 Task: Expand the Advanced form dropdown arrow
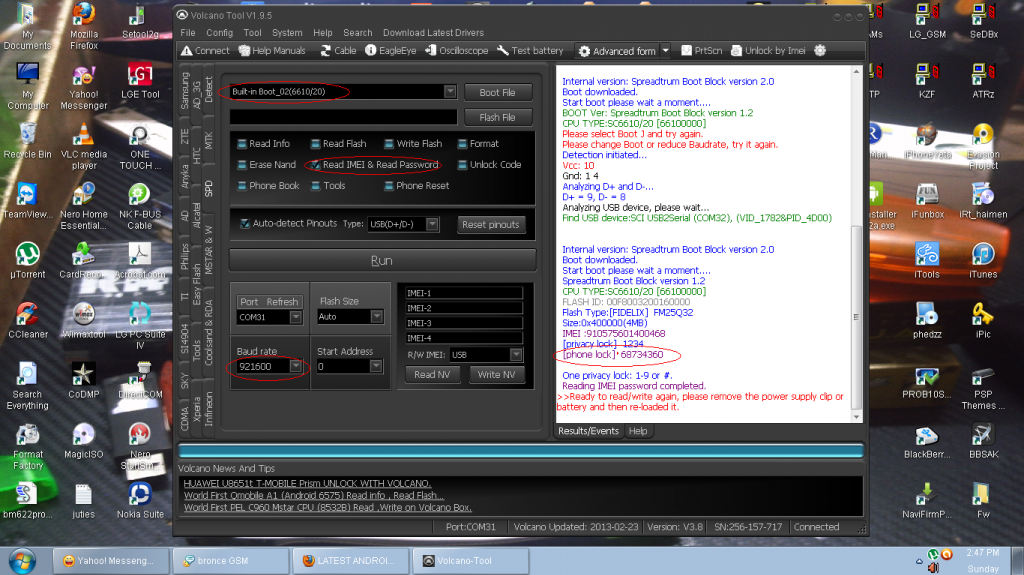[x=665, y=50]
